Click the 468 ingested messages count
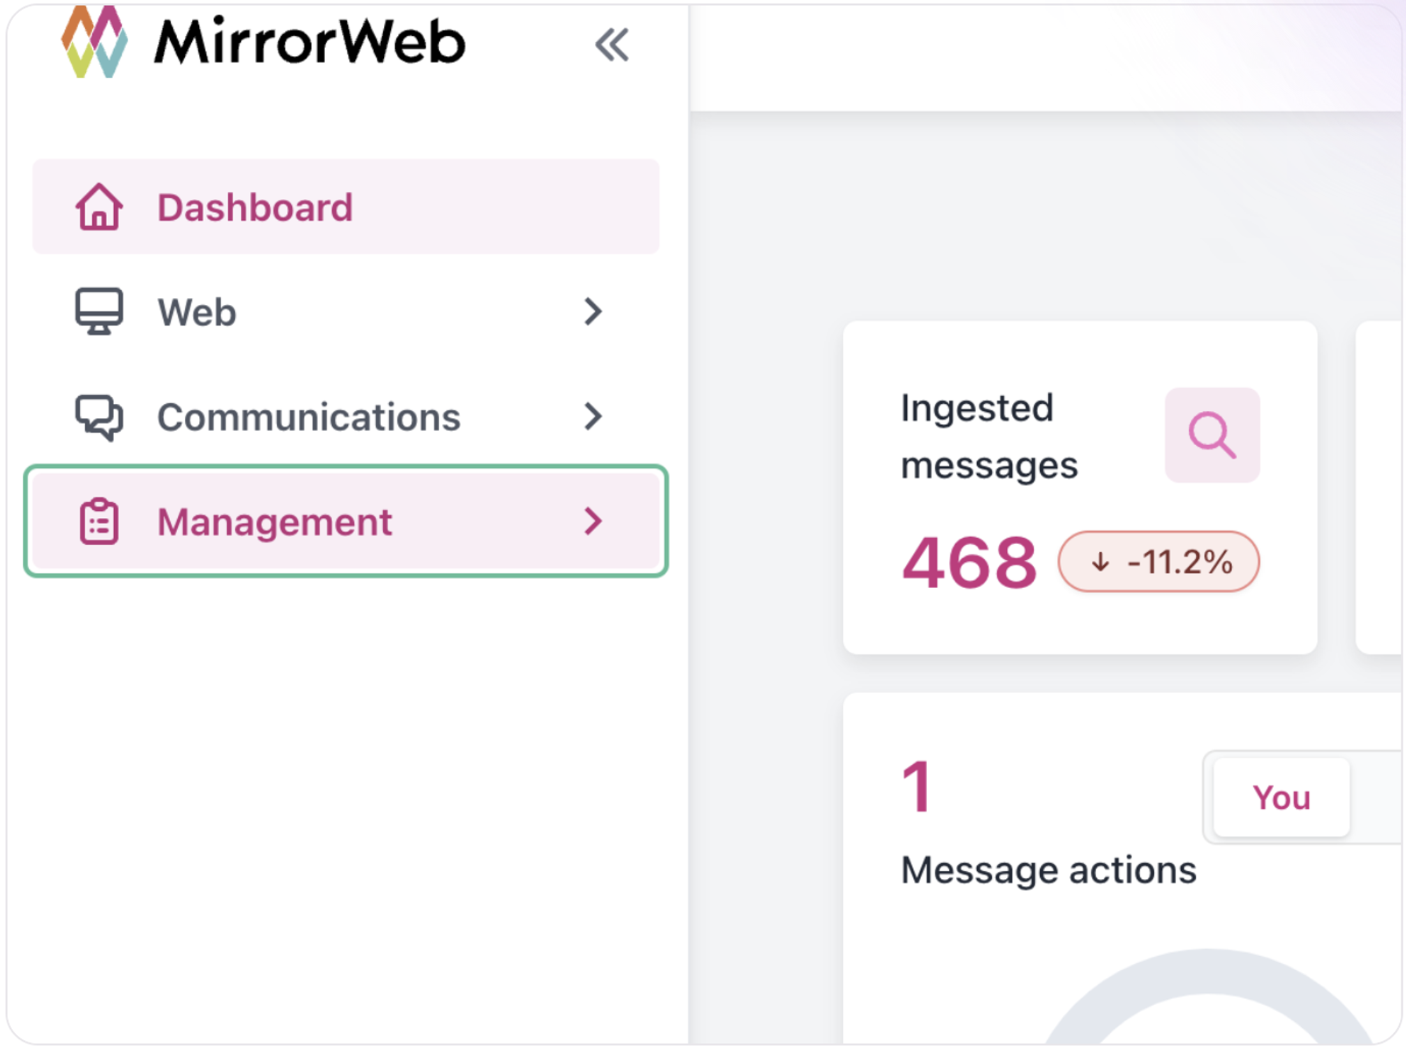This screenshot has height=1048, width=1406. tap(969, 562)
